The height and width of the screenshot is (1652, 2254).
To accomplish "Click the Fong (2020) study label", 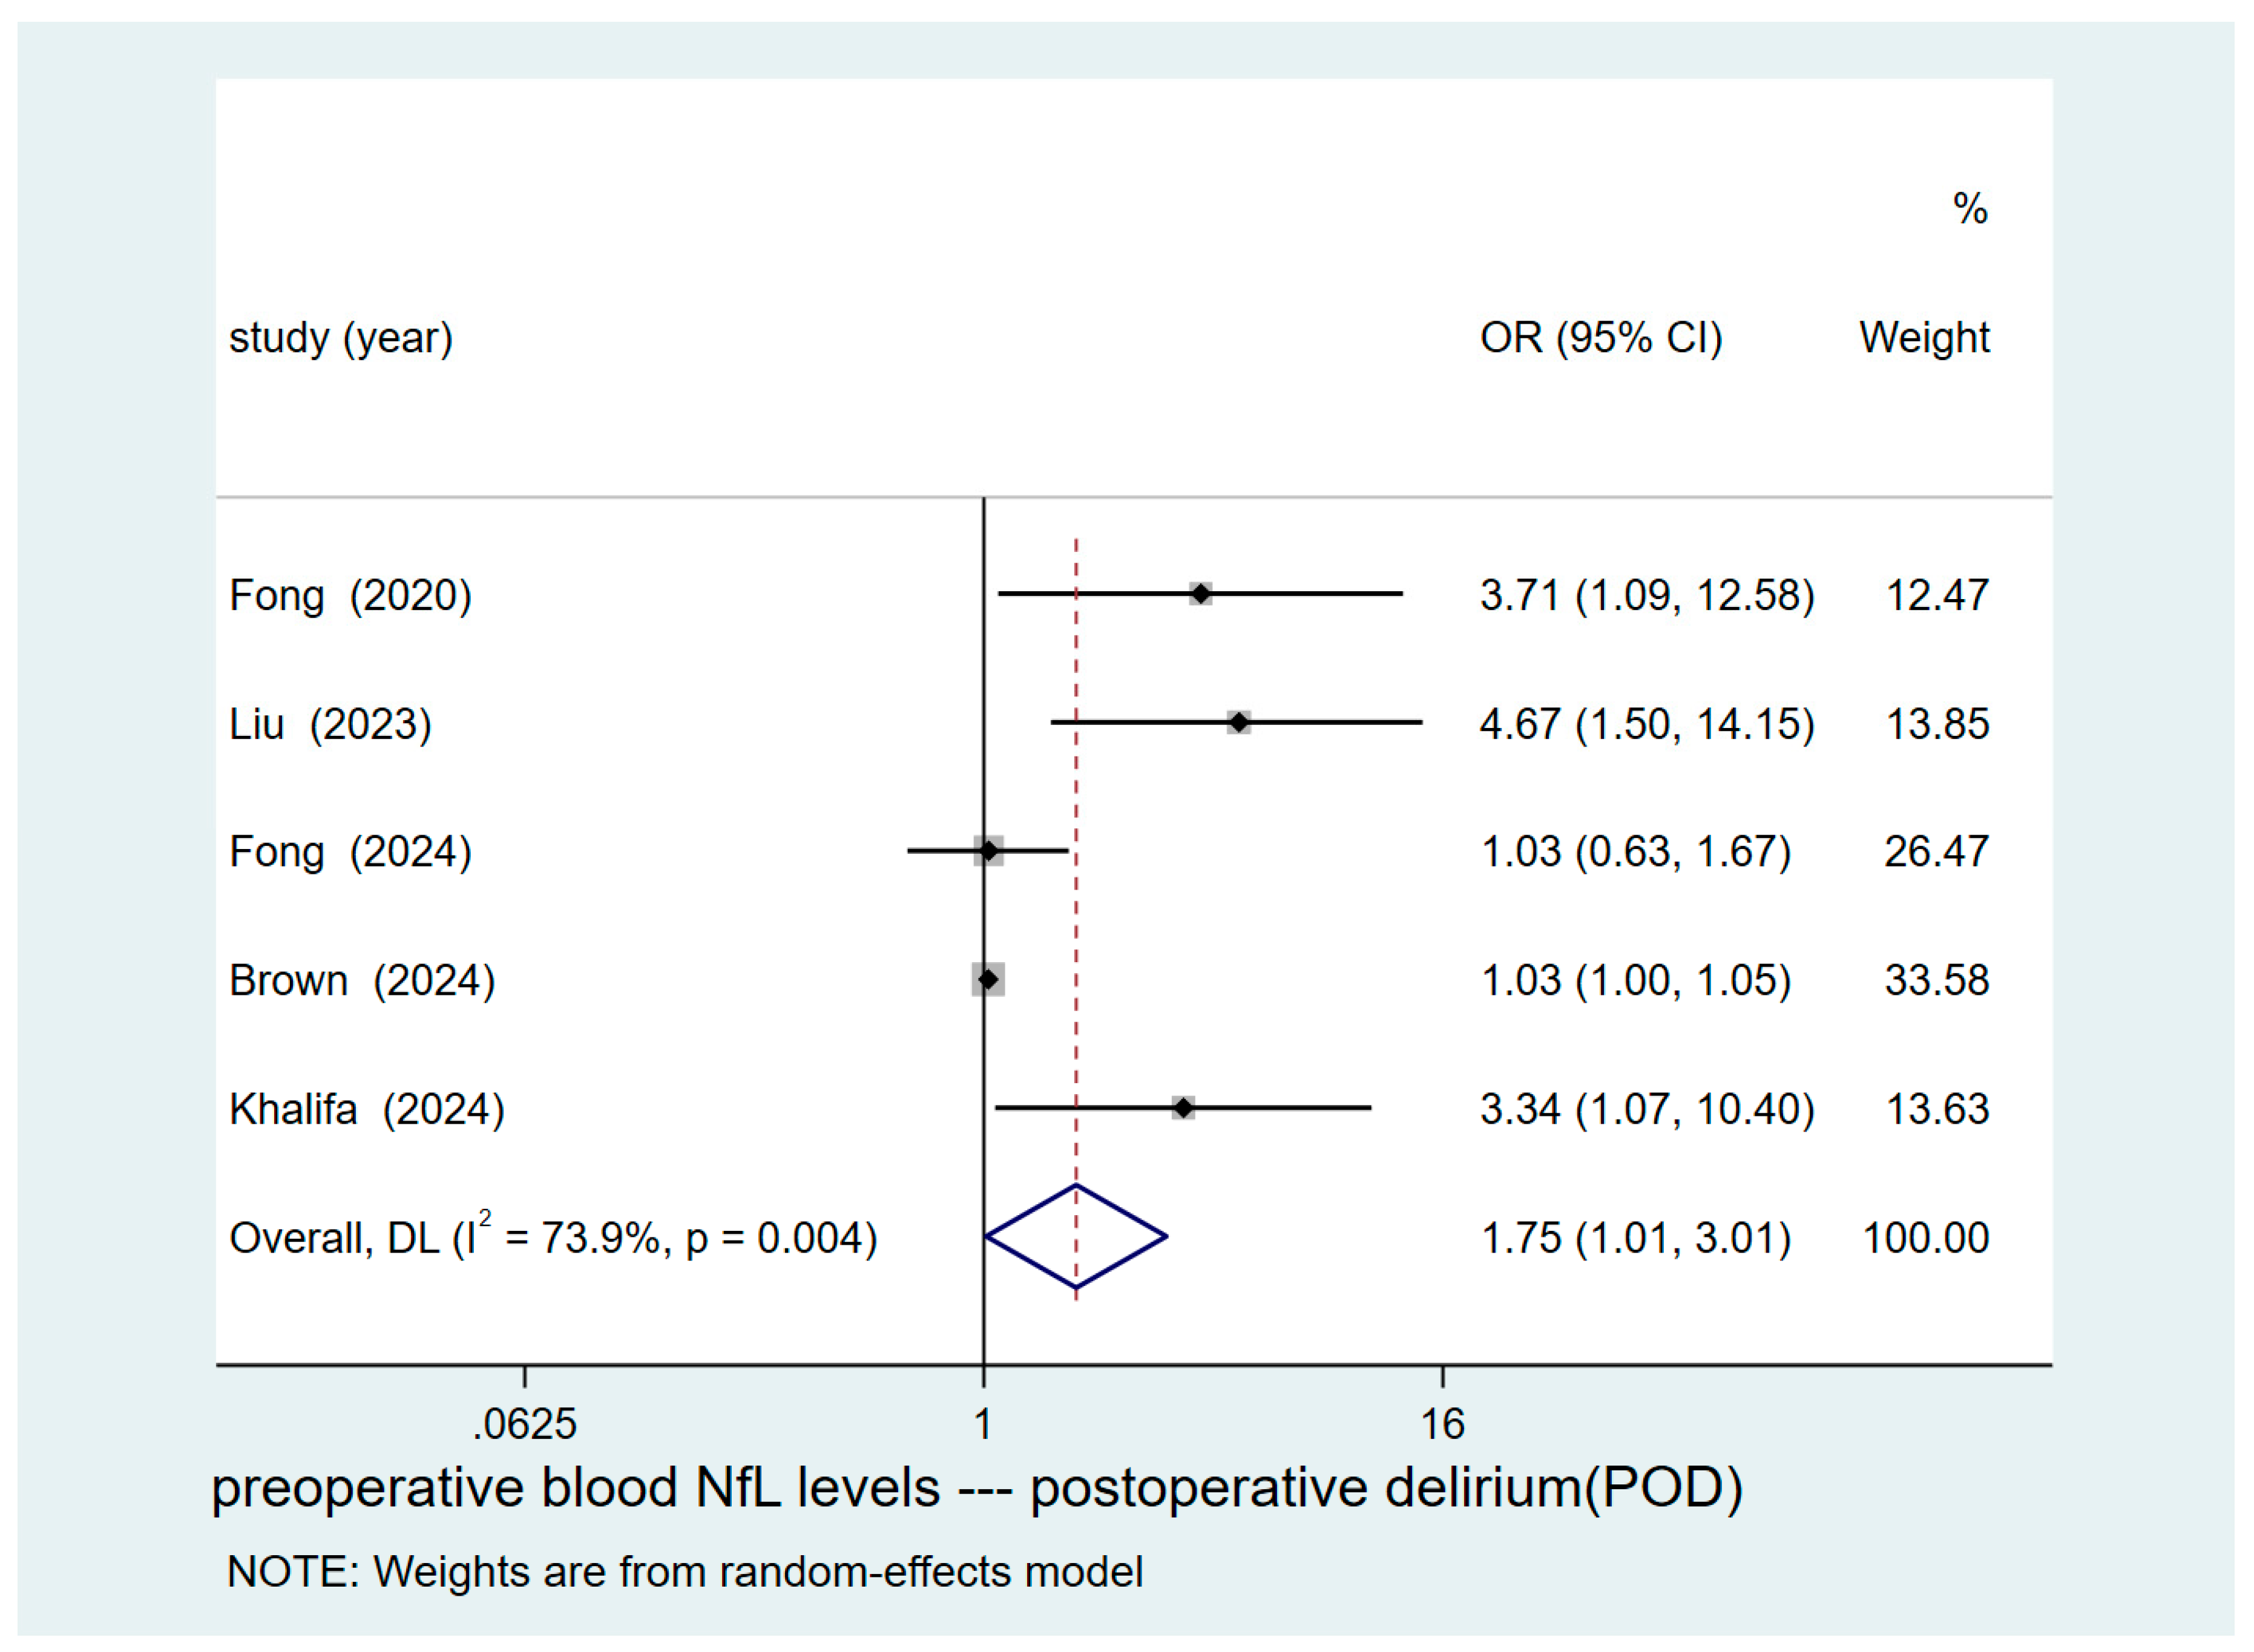I will (x=350, y=596).
